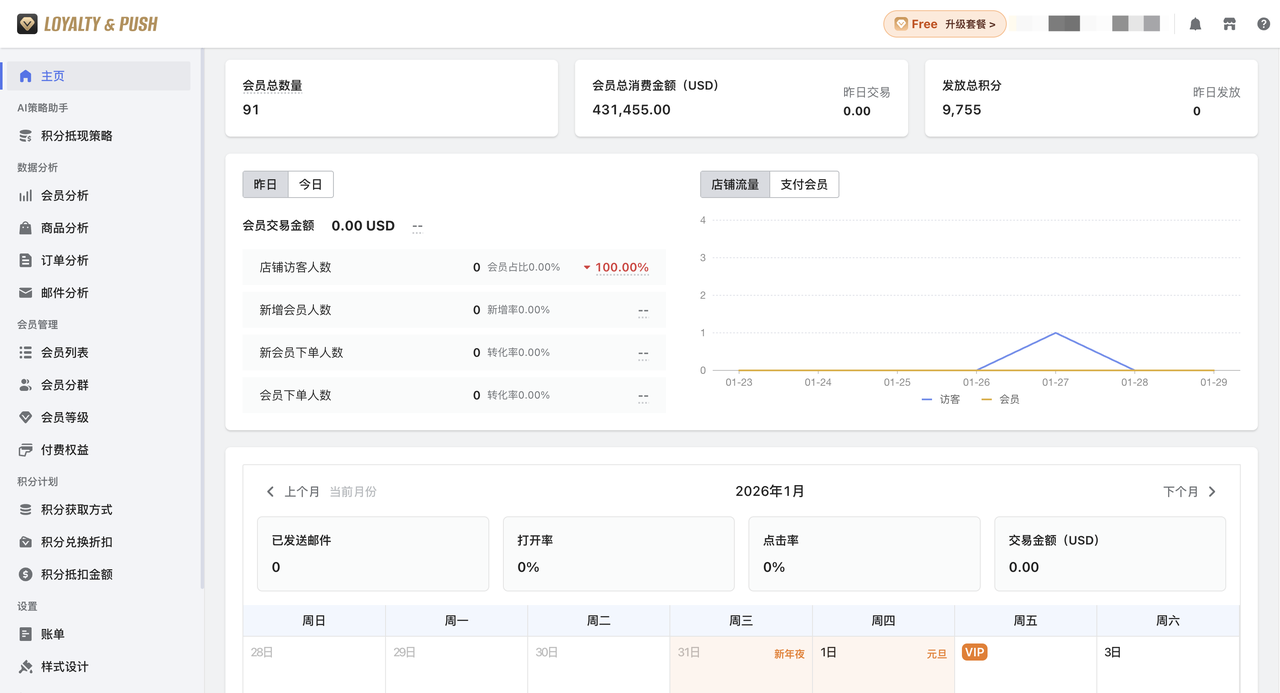This screenshot has height=693, width=1280.
Task: Click the Free 升级套餐 upgrade button
Action: pyautogui.click(x=944, y=22)
